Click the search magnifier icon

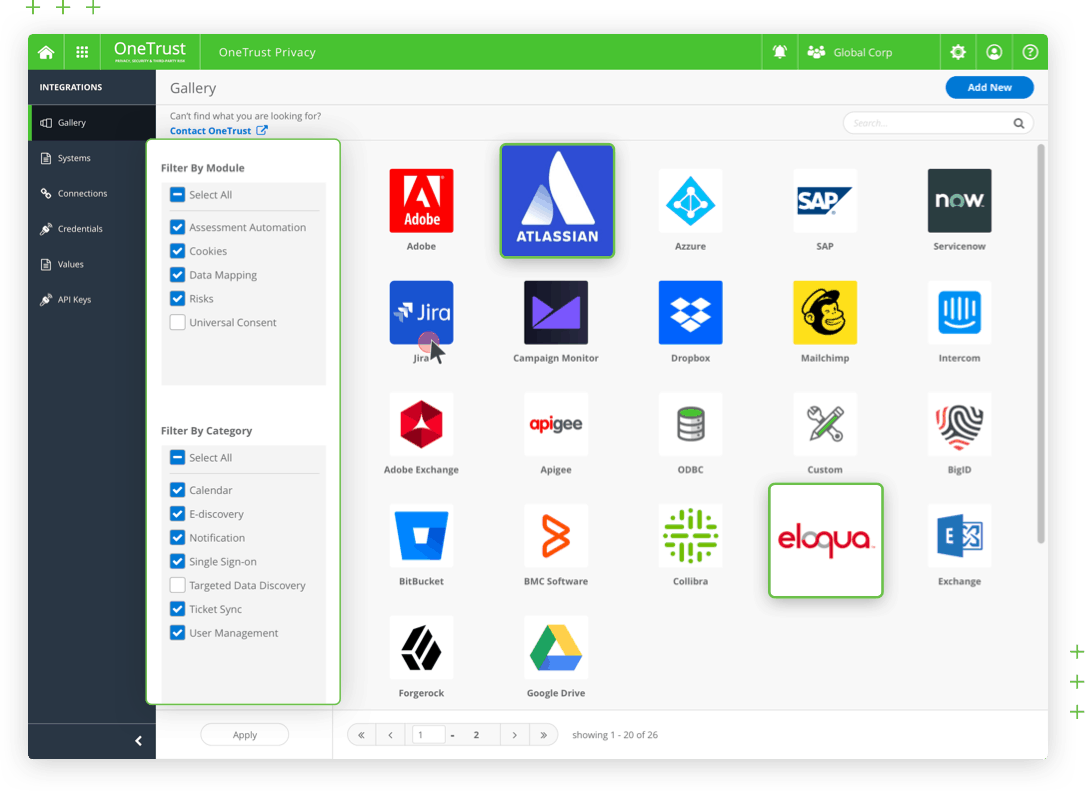pyautogui.click(x=1018, y=123)
